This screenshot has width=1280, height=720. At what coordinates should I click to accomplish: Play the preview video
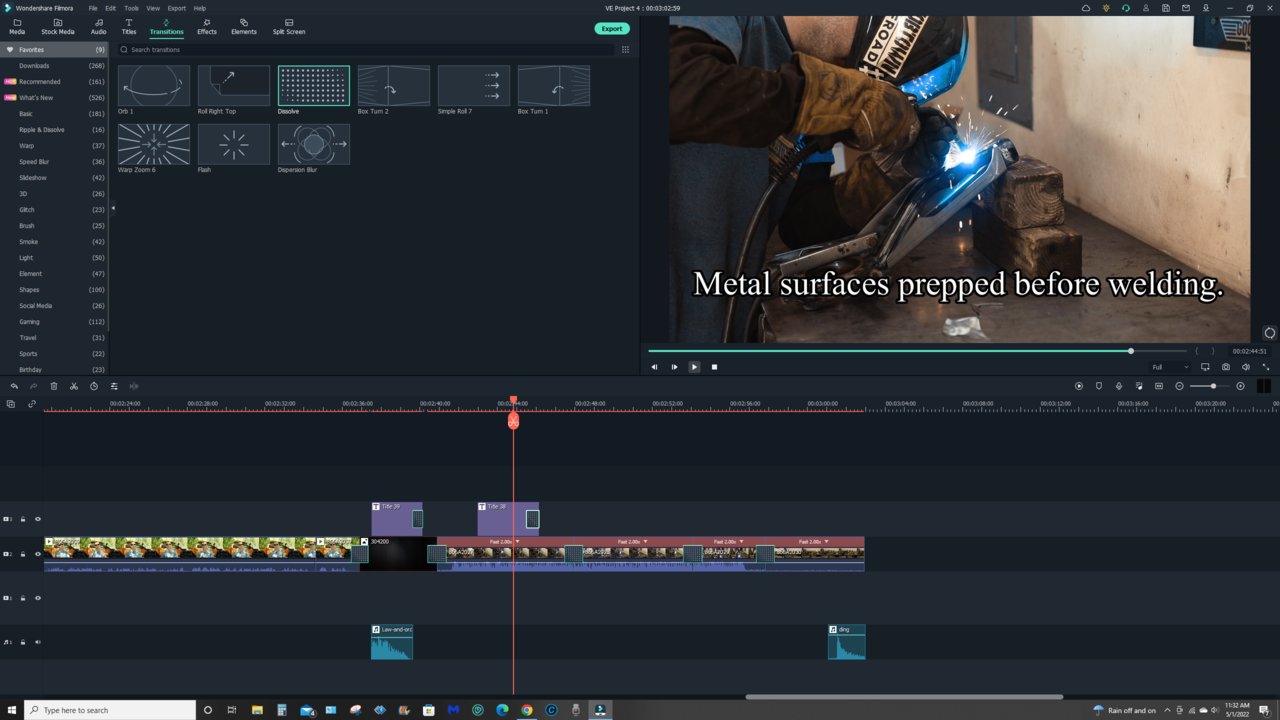(694, 367)
